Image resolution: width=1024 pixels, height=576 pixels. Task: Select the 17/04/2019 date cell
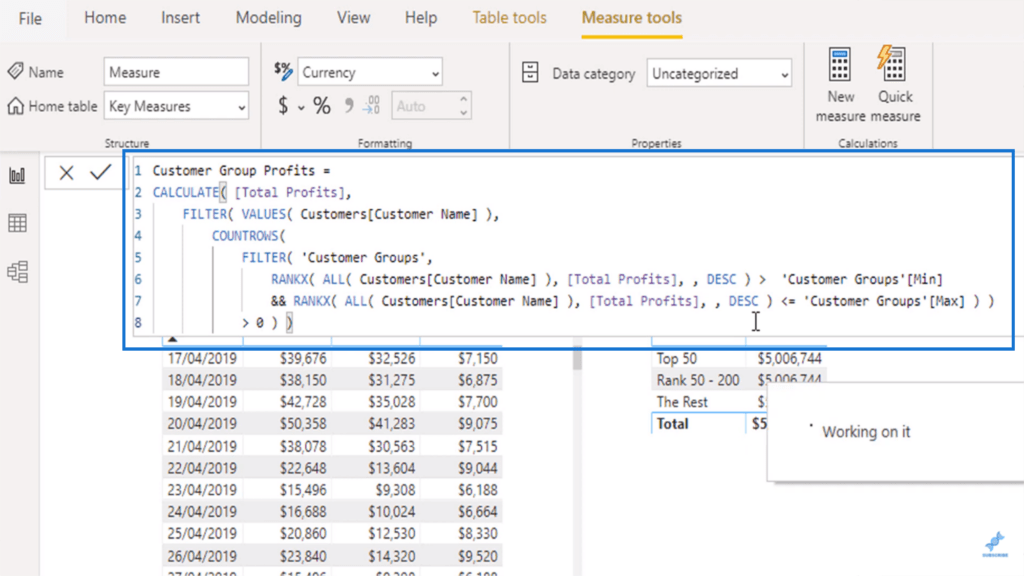click(202, 359)
